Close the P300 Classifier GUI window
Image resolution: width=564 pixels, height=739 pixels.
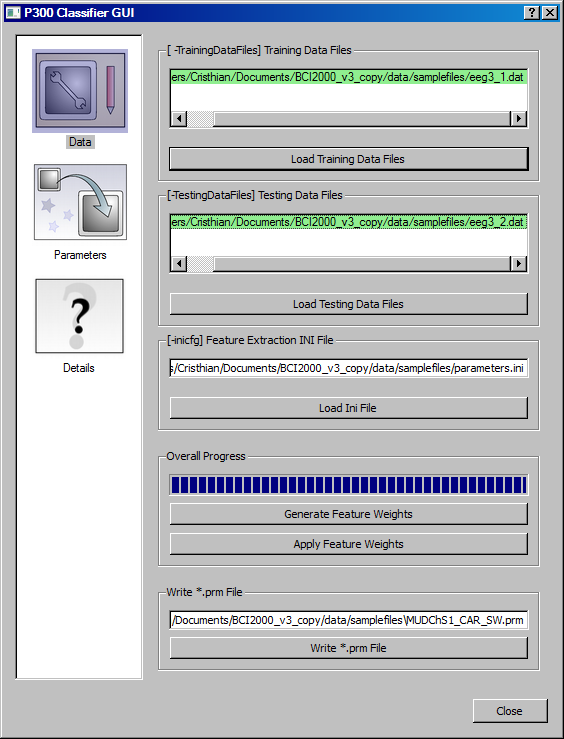coord(549,13)
